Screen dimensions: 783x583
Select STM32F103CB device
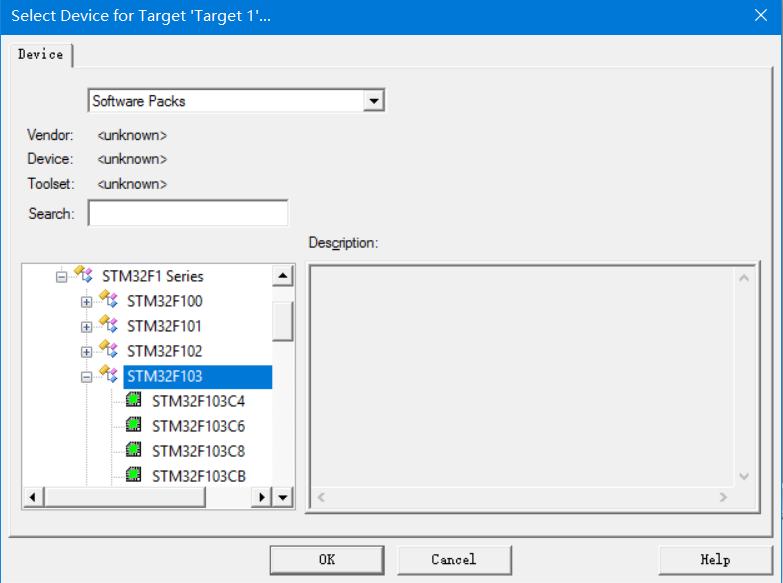[199, 476]
